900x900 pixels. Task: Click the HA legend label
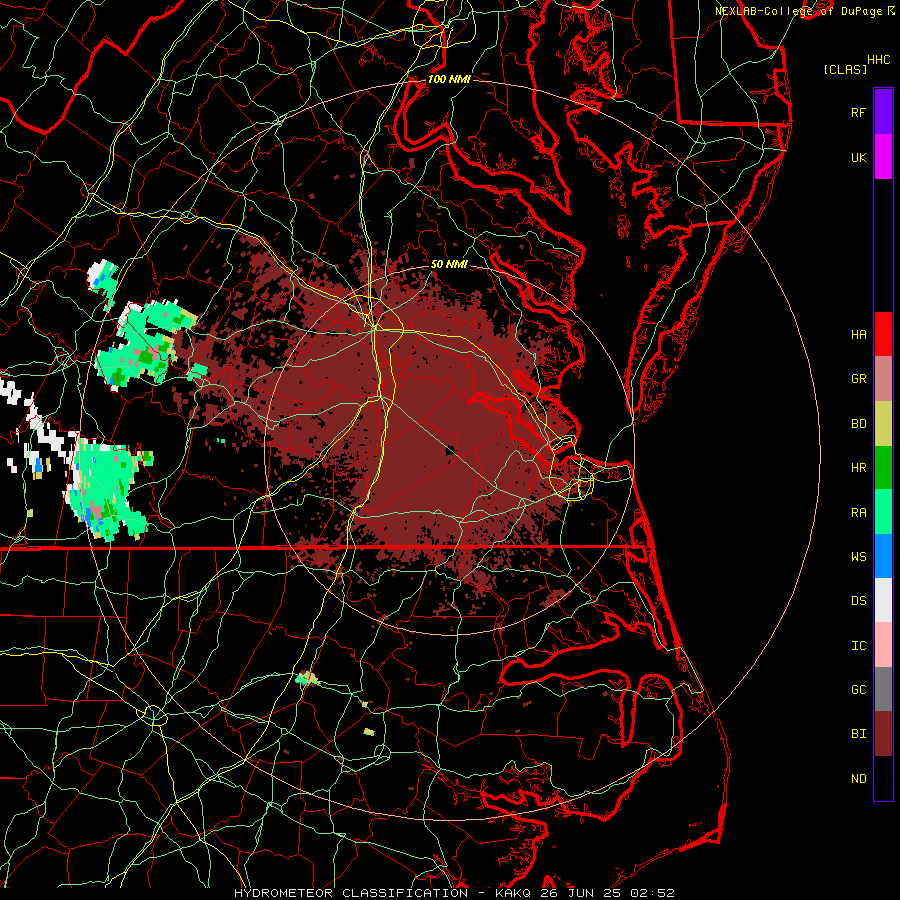858,334
